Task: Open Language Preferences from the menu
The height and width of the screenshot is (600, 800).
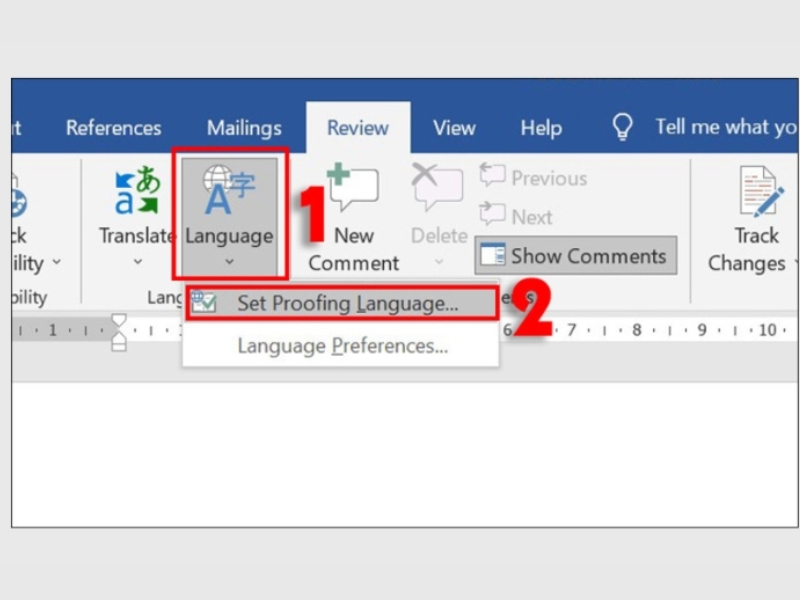Action: [x=342, y=346]
